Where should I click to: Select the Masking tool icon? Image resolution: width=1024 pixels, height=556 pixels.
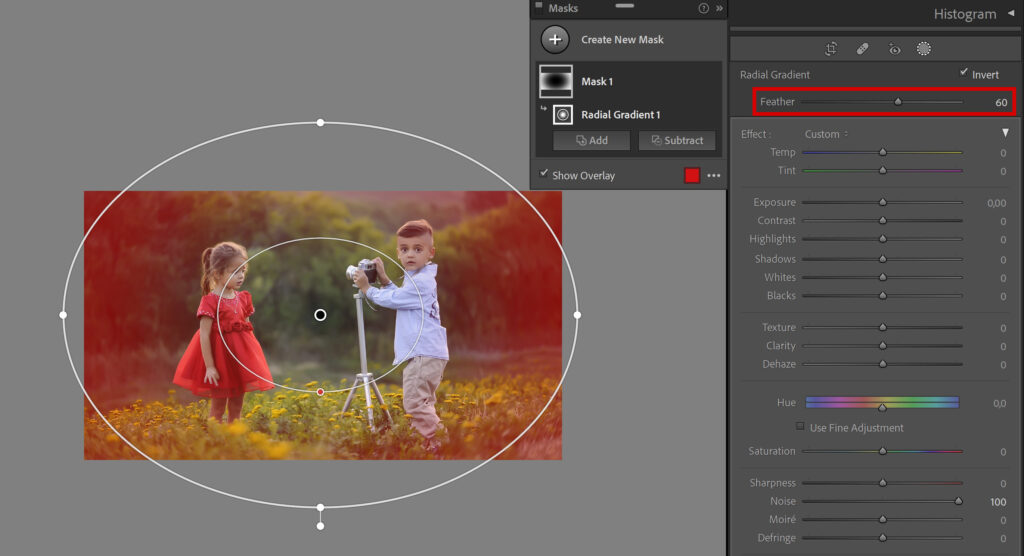(x=923, y=49)
